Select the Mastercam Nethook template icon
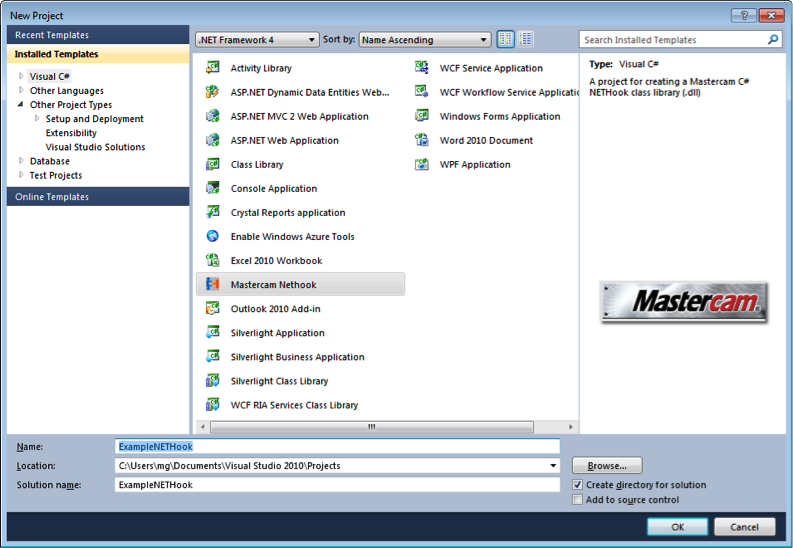 point(212,284)
